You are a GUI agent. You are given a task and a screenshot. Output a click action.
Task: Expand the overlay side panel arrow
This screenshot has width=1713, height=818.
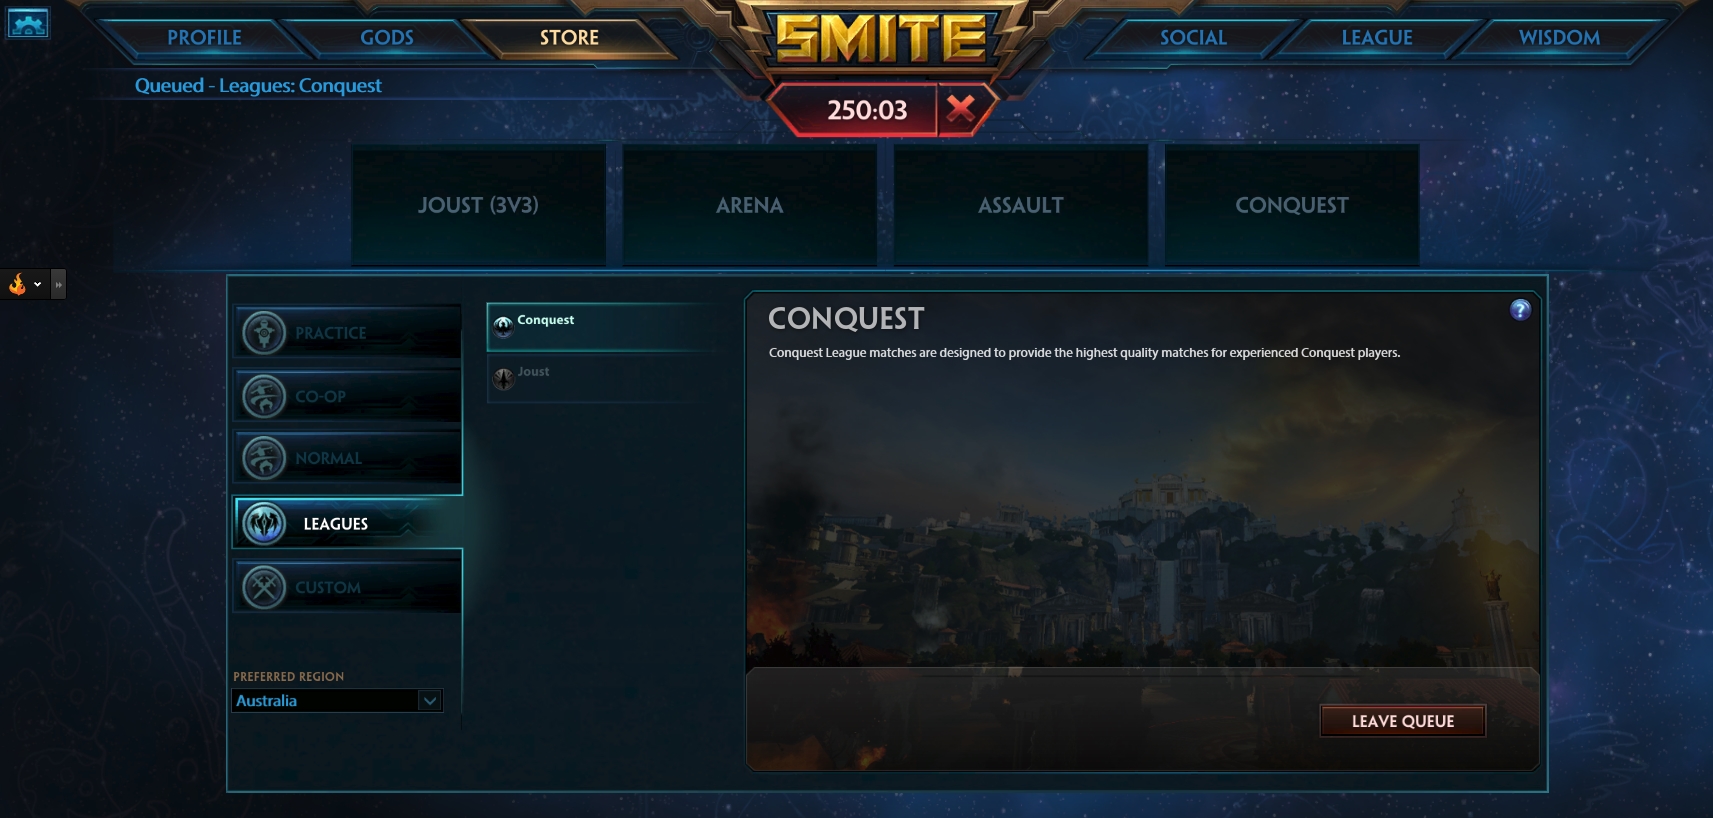[x=58, y=284]
